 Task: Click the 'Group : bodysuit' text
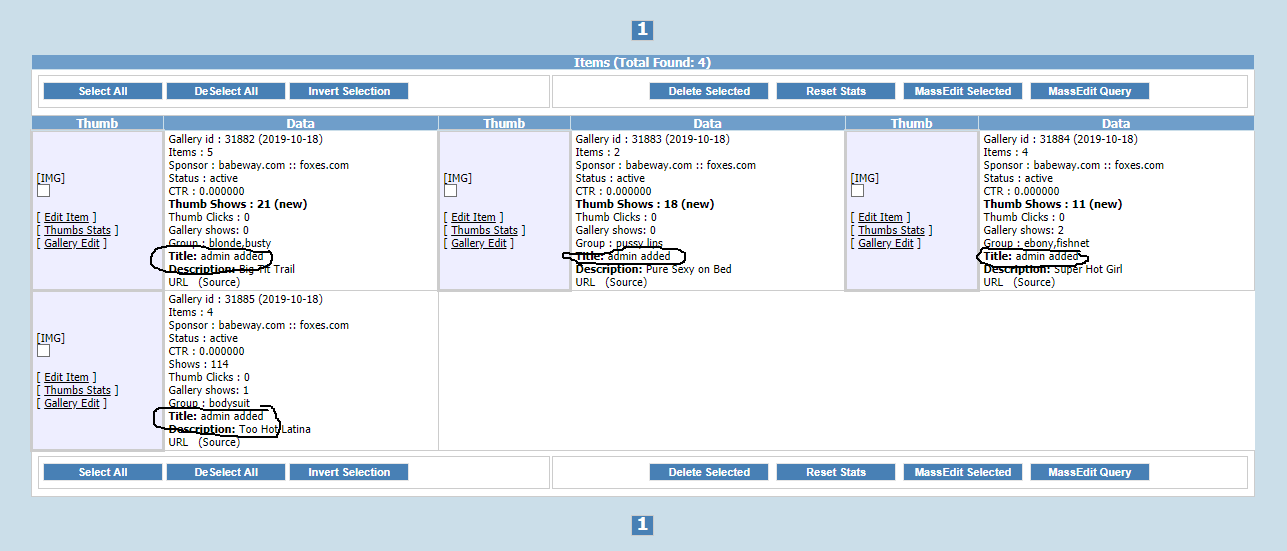tap(209, 403)
